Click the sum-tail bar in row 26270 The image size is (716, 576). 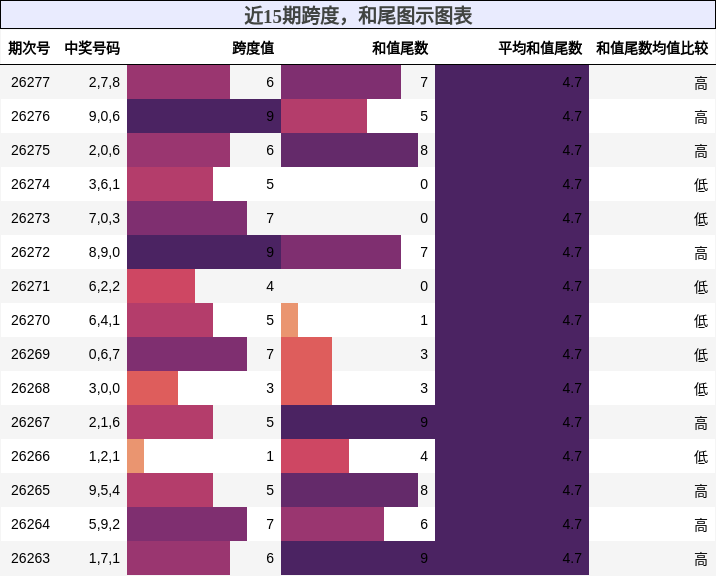pos(290,320)
